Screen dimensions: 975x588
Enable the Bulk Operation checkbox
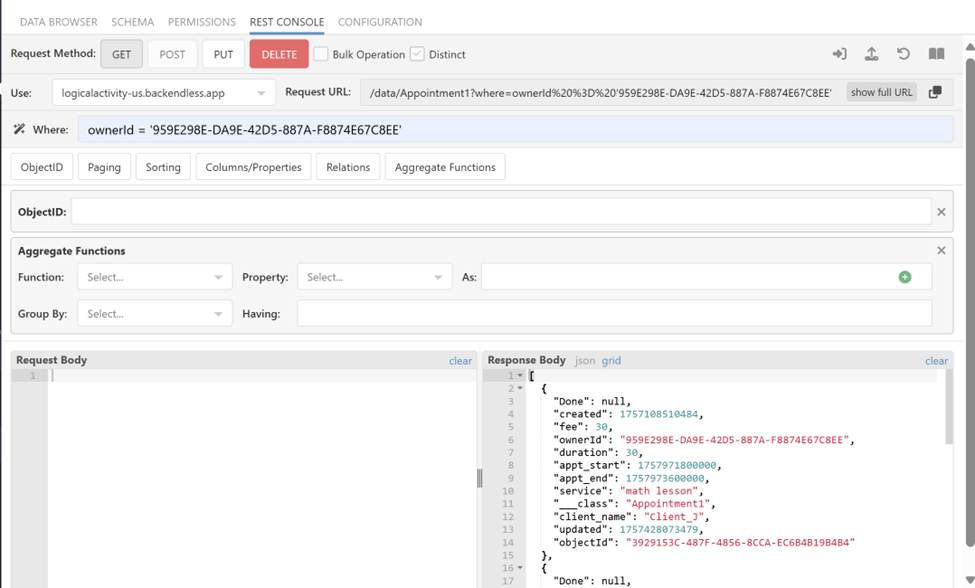(321, 54)
